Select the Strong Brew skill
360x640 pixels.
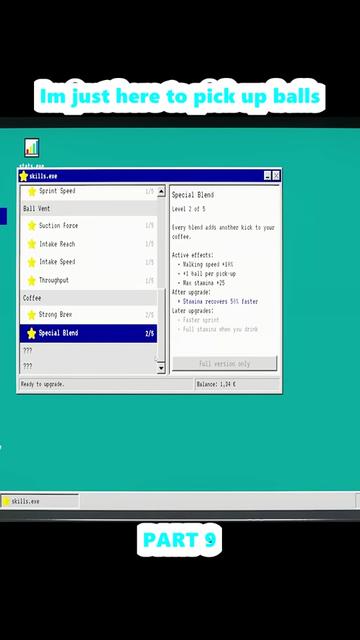coord(89,315)
